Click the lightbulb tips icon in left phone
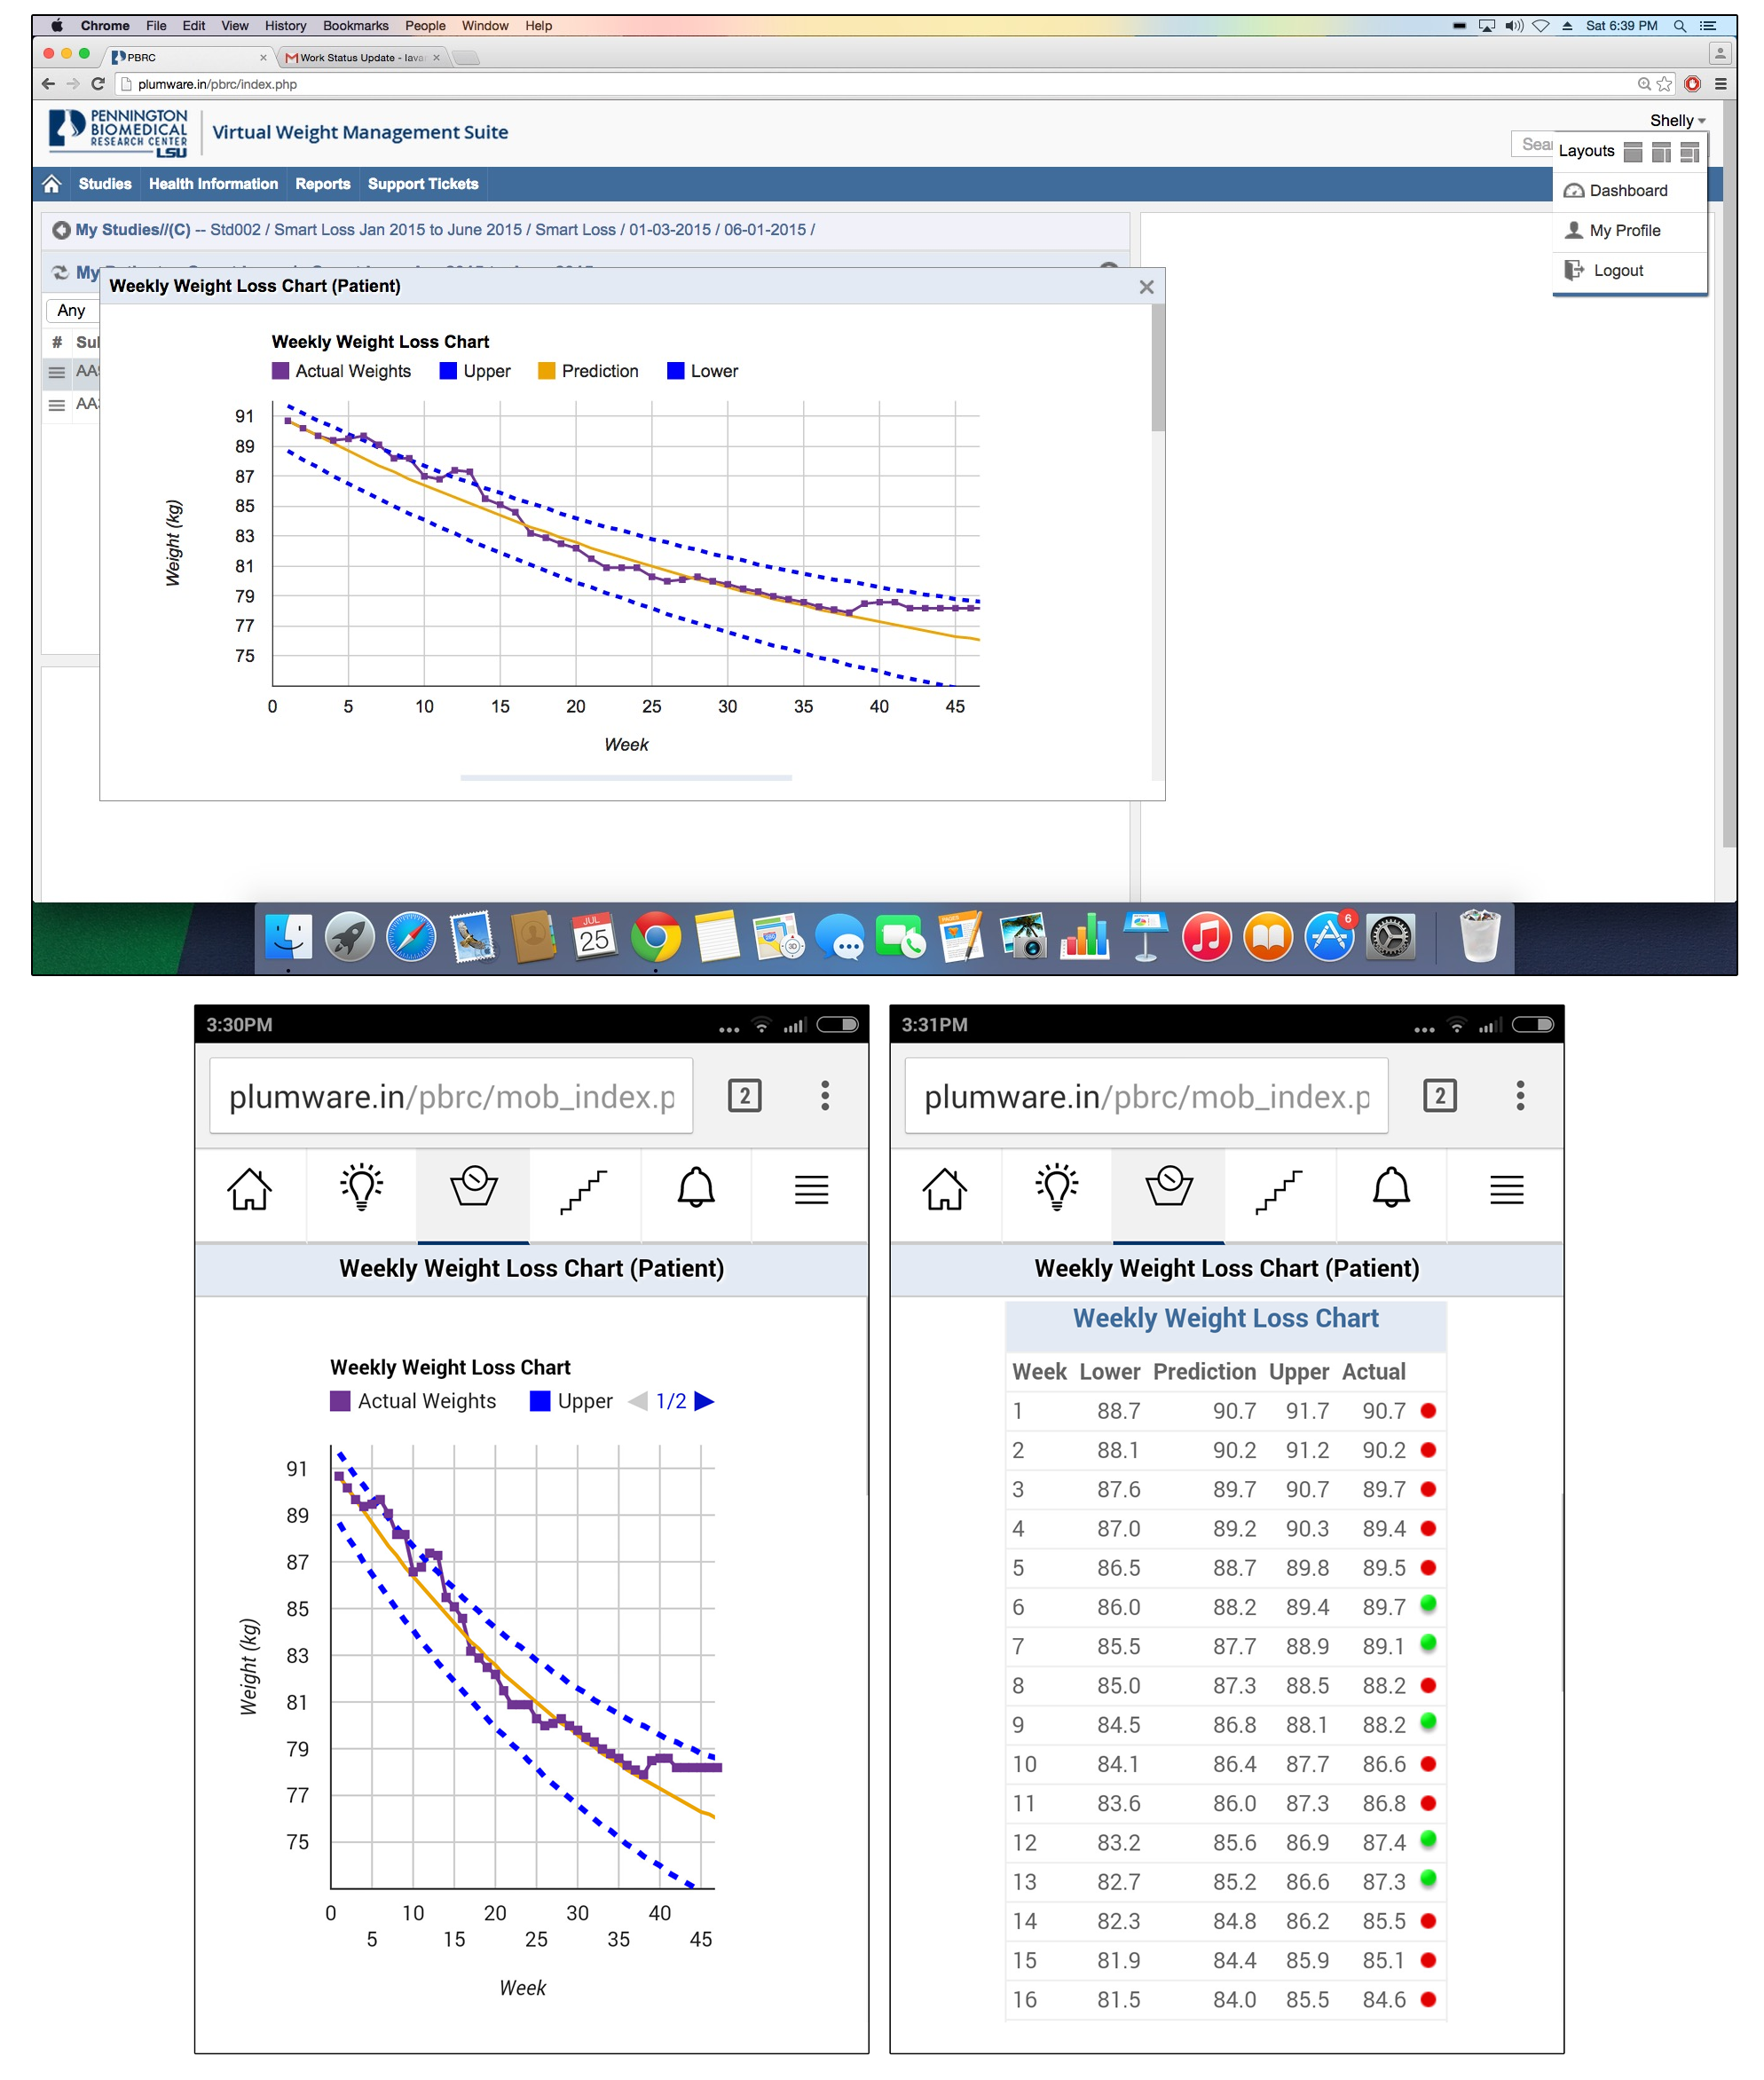 click(x=361, y=1189)
